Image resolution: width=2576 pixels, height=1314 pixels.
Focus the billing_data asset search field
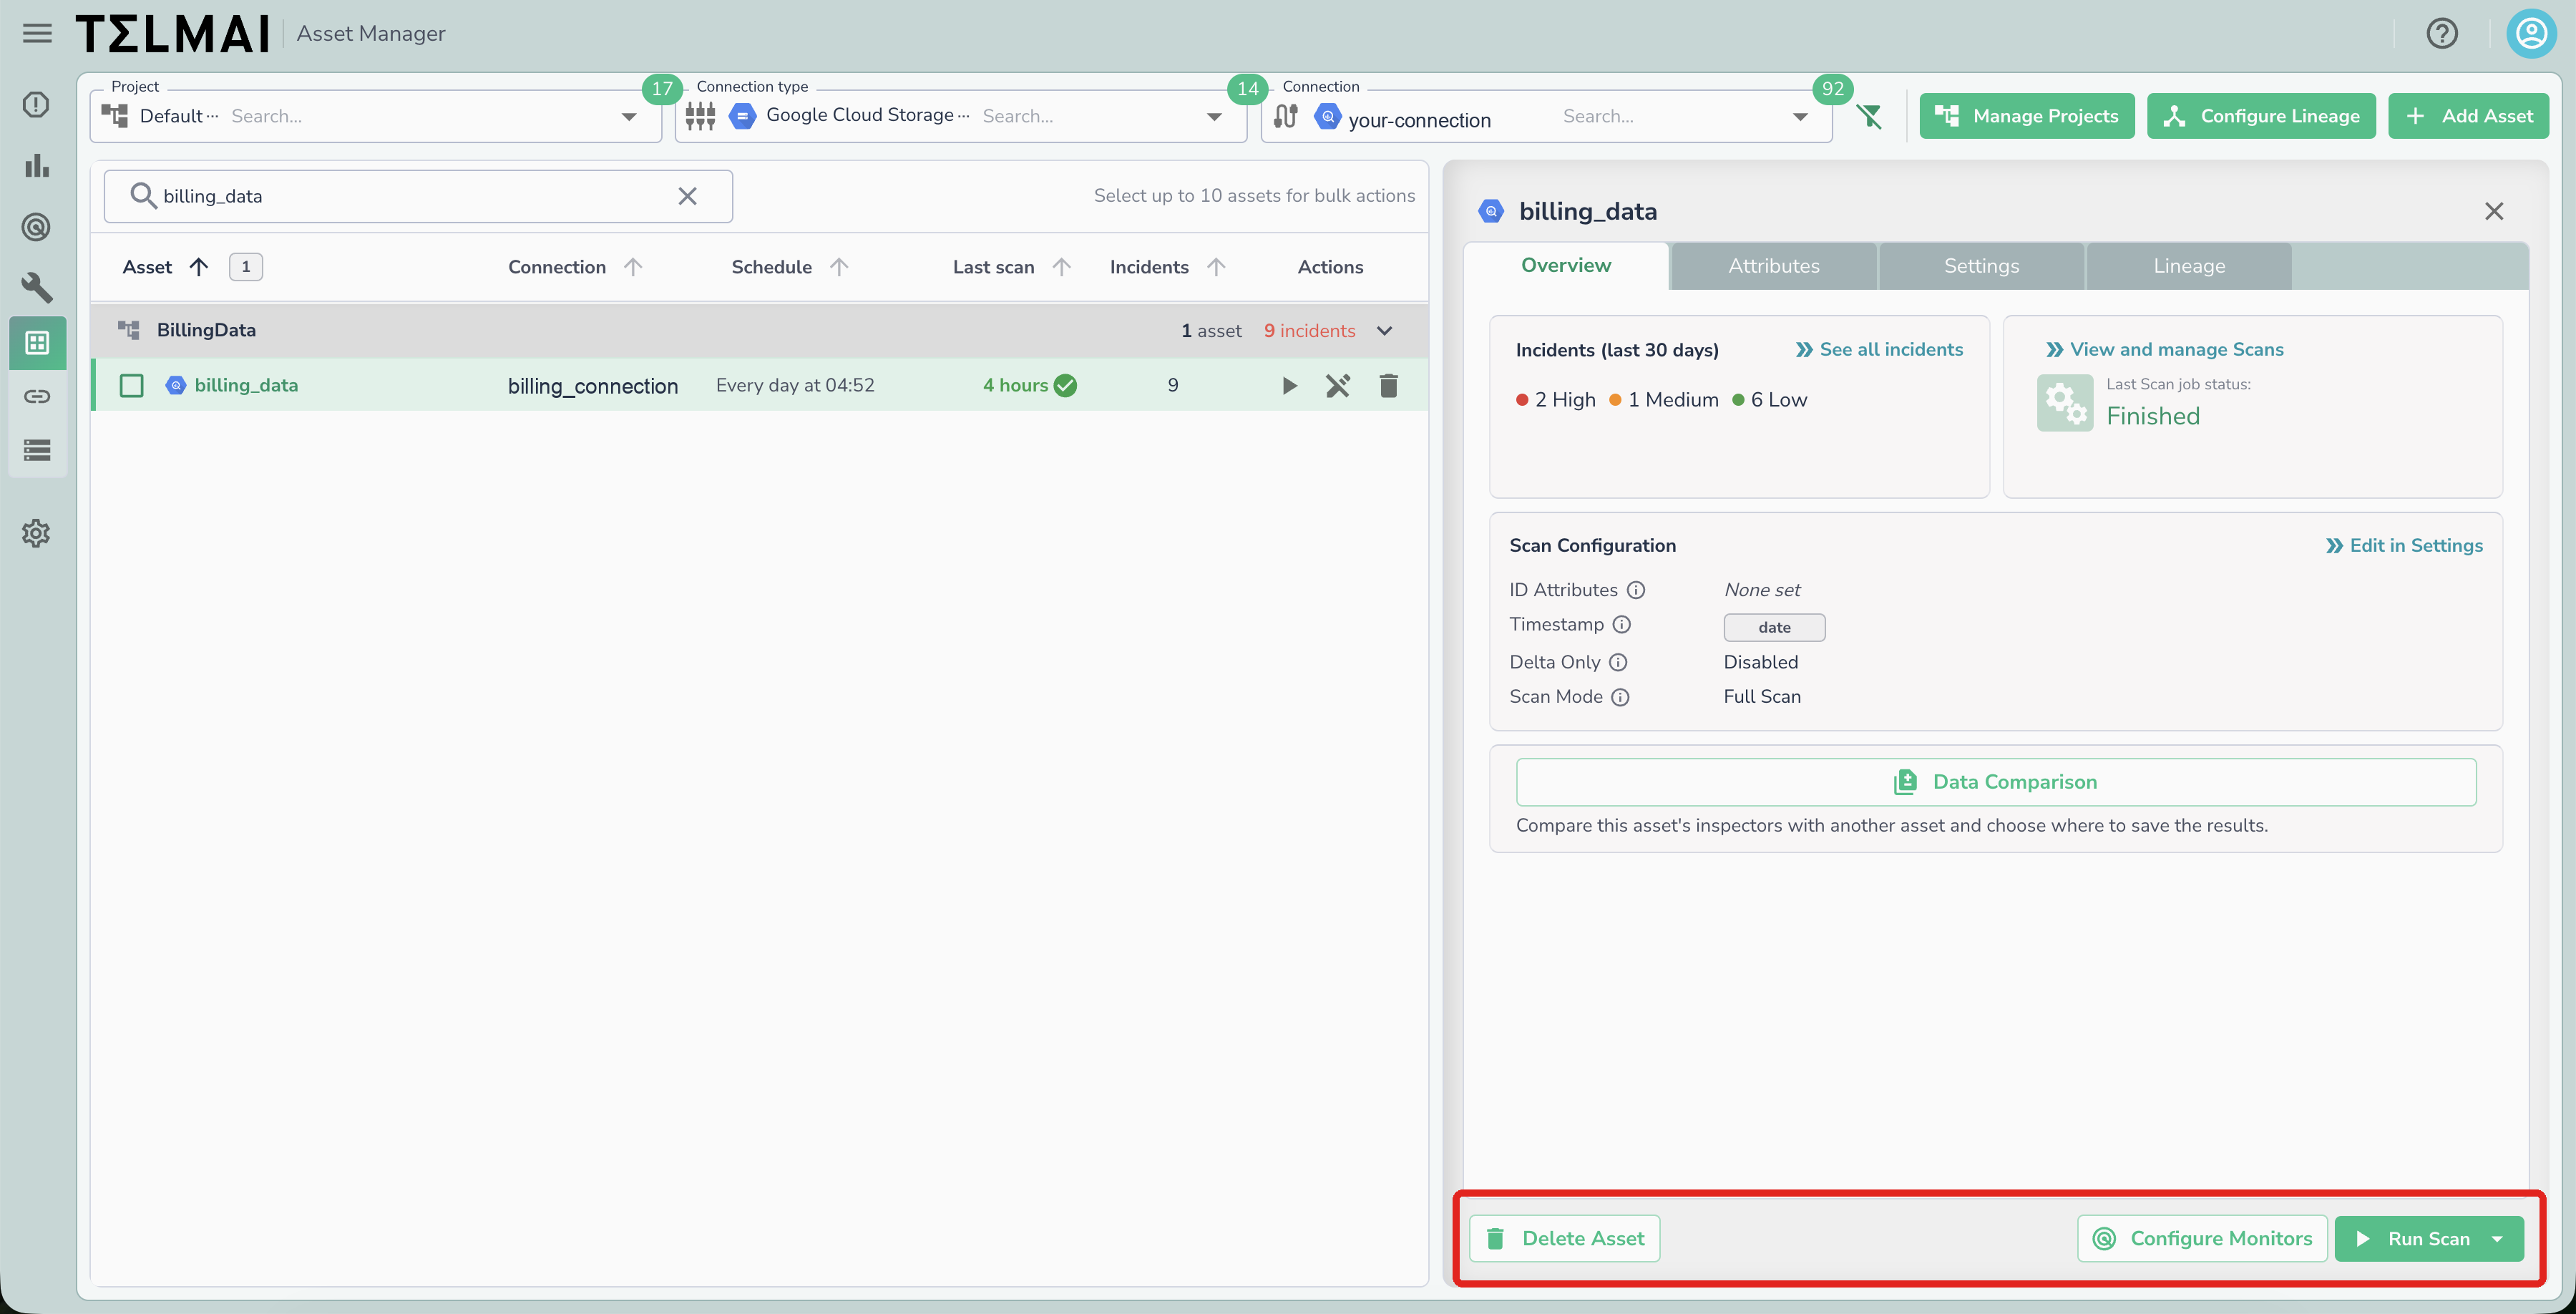418,197
